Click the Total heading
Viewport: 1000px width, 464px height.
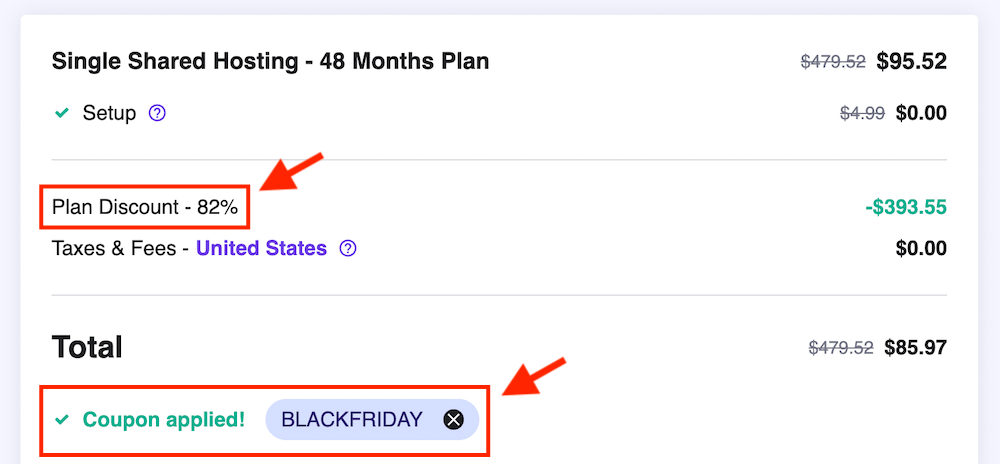pyautogui.click(x=87, y=348)
